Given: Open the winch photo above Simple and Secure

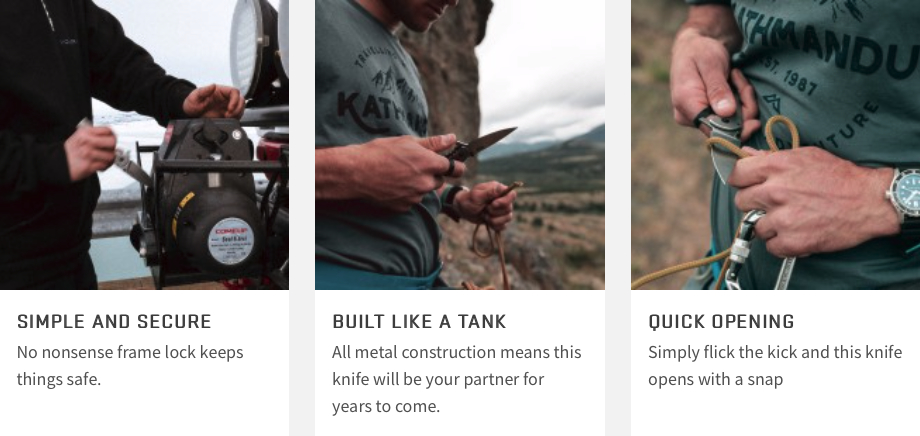Looking at the screenshot, I should point(144,144).
